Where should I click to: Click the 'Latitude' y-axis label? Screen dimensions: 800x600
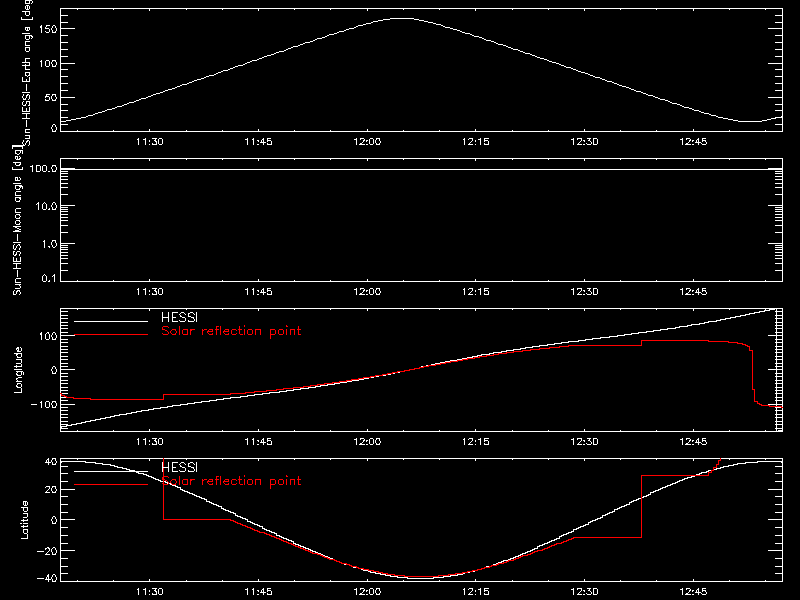tap(24, 520)
